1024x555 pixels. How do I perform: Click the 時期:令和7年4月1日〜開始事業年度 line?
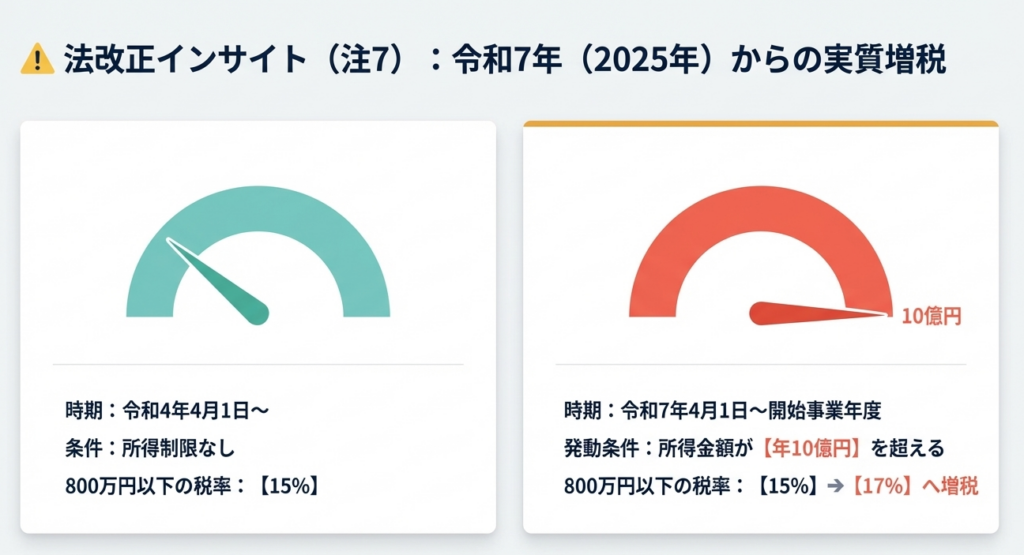pos(721,410)
